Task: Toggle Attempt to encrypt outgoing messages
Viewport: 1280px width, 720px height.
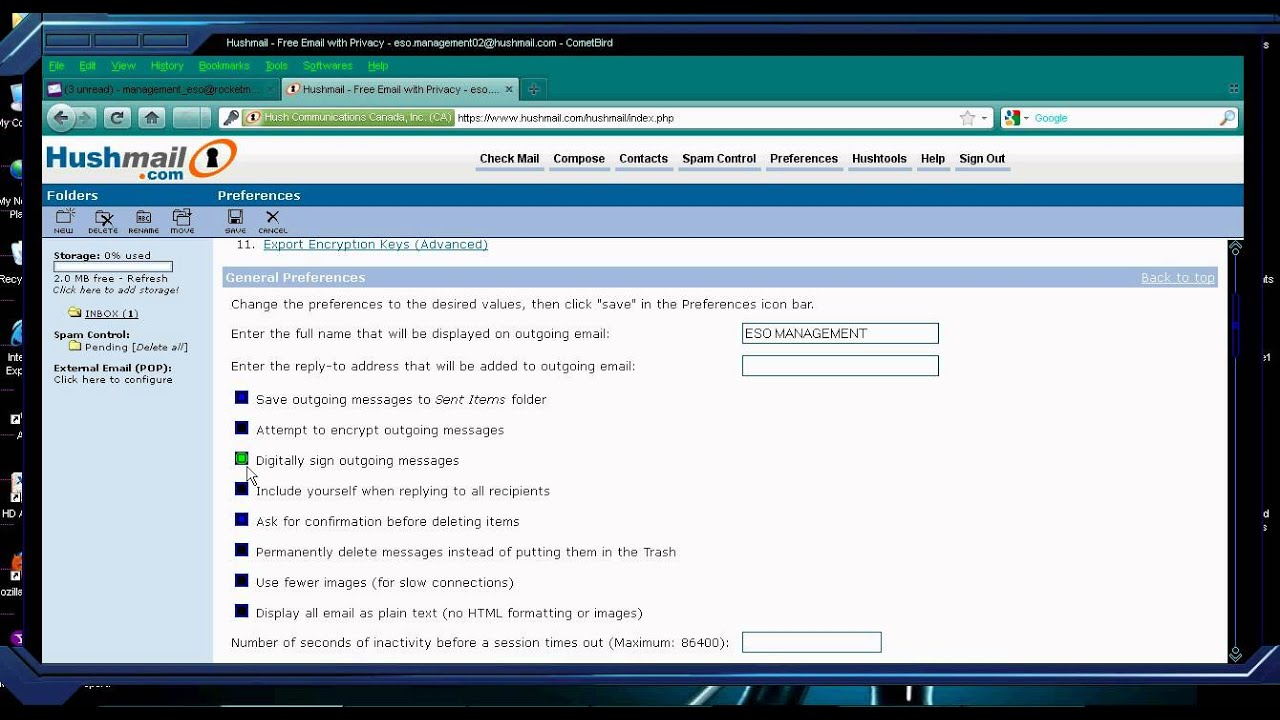Action: (241, 428)
